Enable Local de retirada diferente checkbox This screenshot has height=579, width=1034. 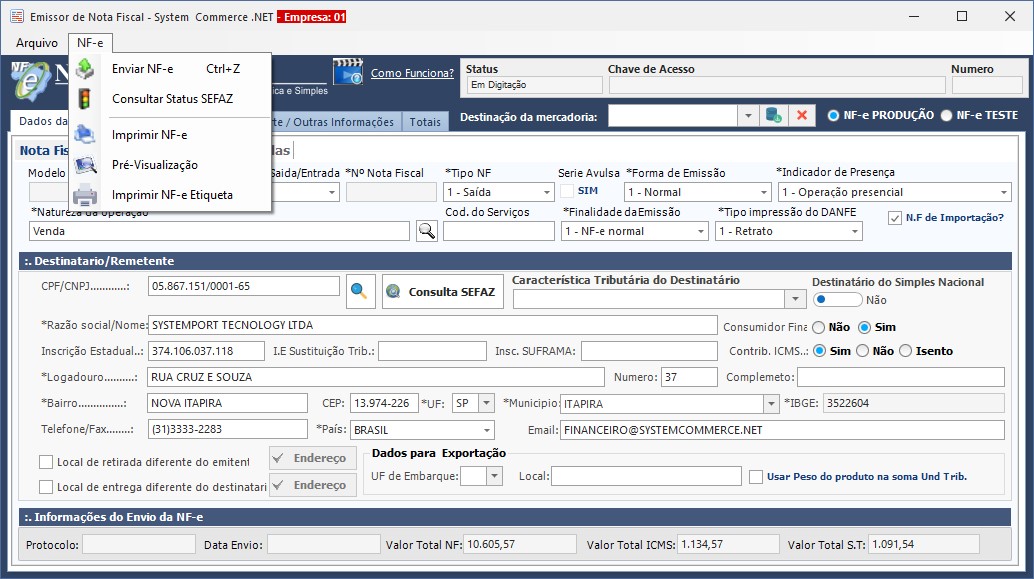[46, 462]
